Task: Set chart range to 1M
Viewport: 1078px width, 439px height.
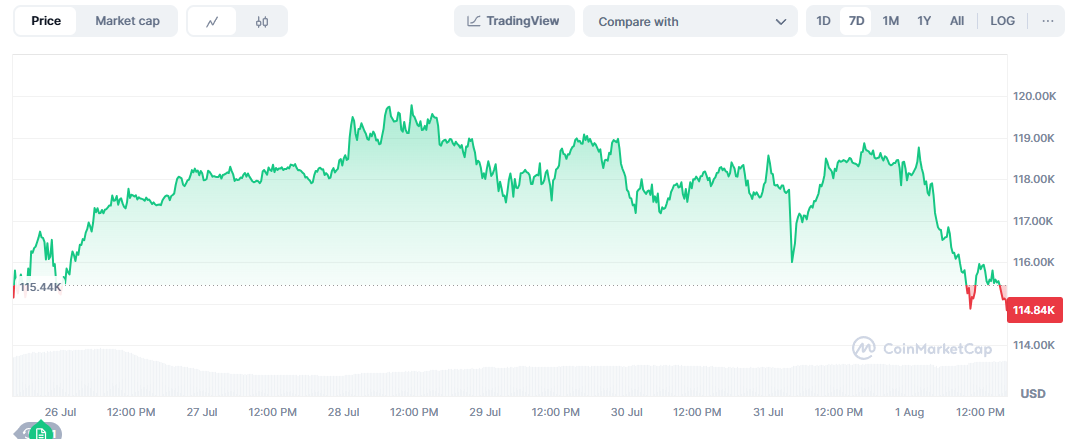Action: pos(890,21)
